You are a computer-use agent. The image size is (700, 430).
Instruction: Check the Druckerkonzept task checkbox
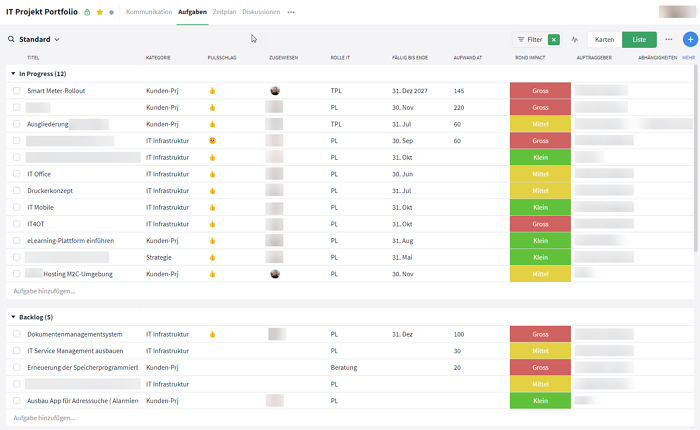pyautogui.click(x=17, y=191)
